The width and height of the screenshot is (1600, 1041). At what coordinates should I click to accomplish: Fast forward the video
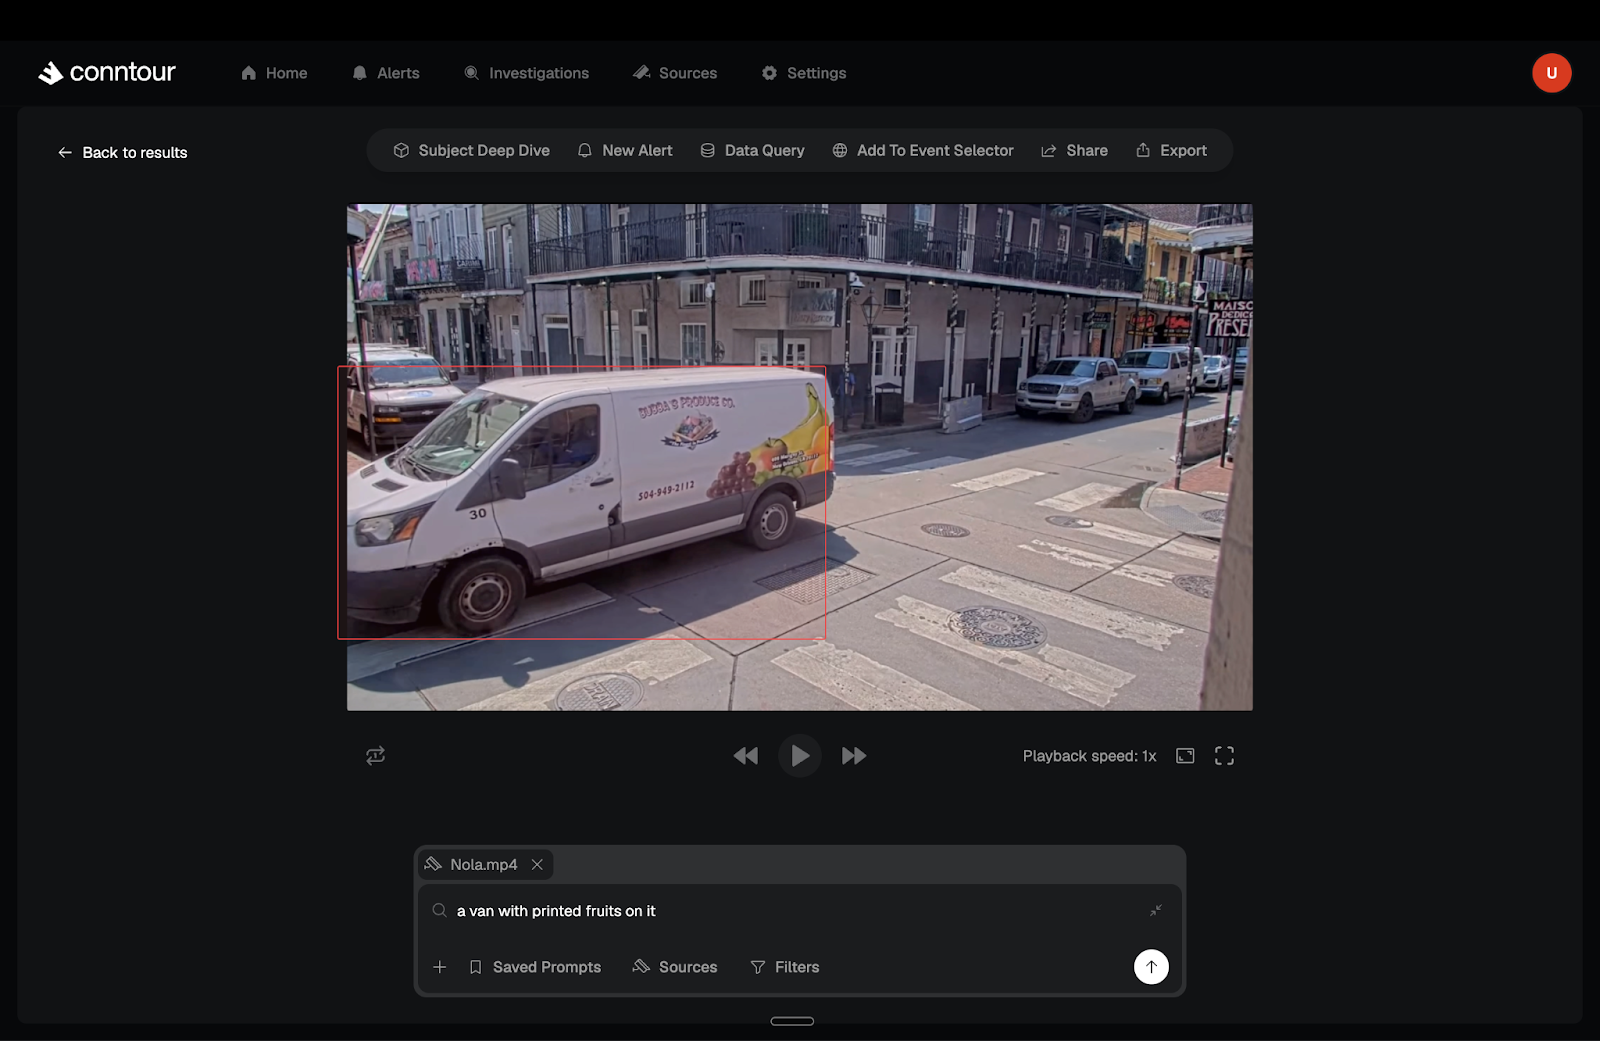tap(854, 756)
